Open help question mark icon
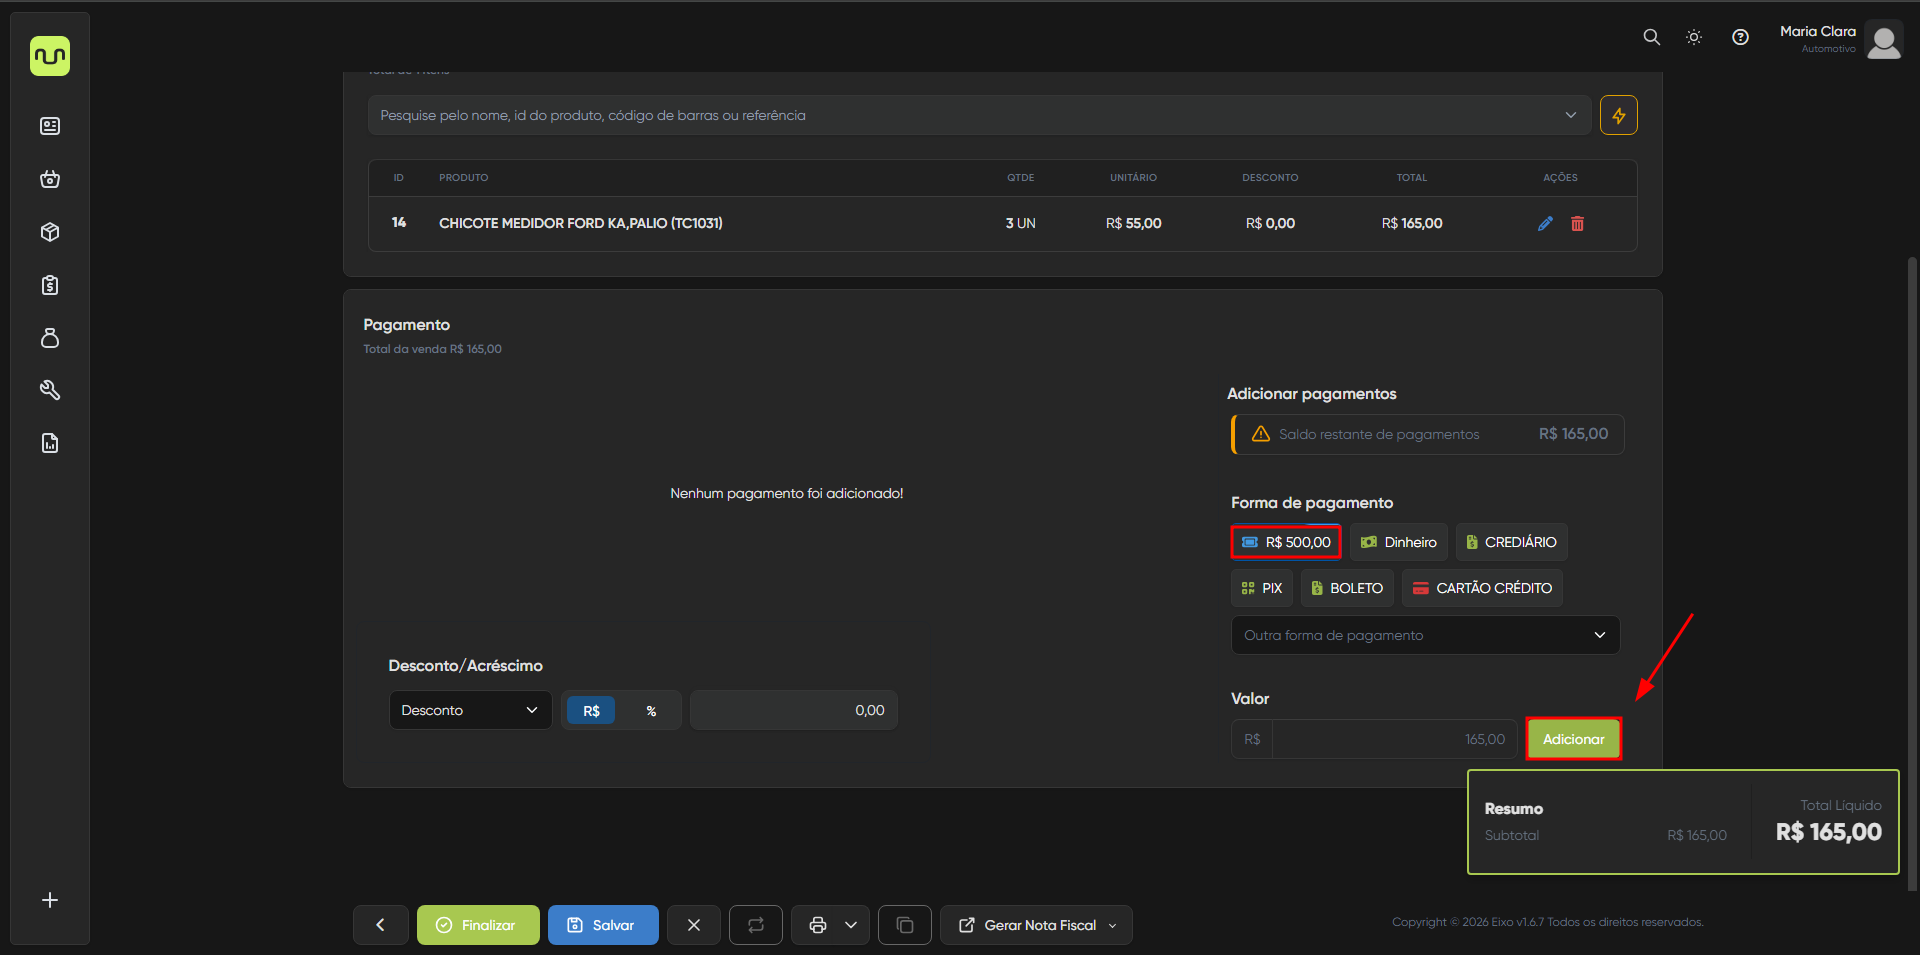1920x955 pixels. (x=1740, y=37)
